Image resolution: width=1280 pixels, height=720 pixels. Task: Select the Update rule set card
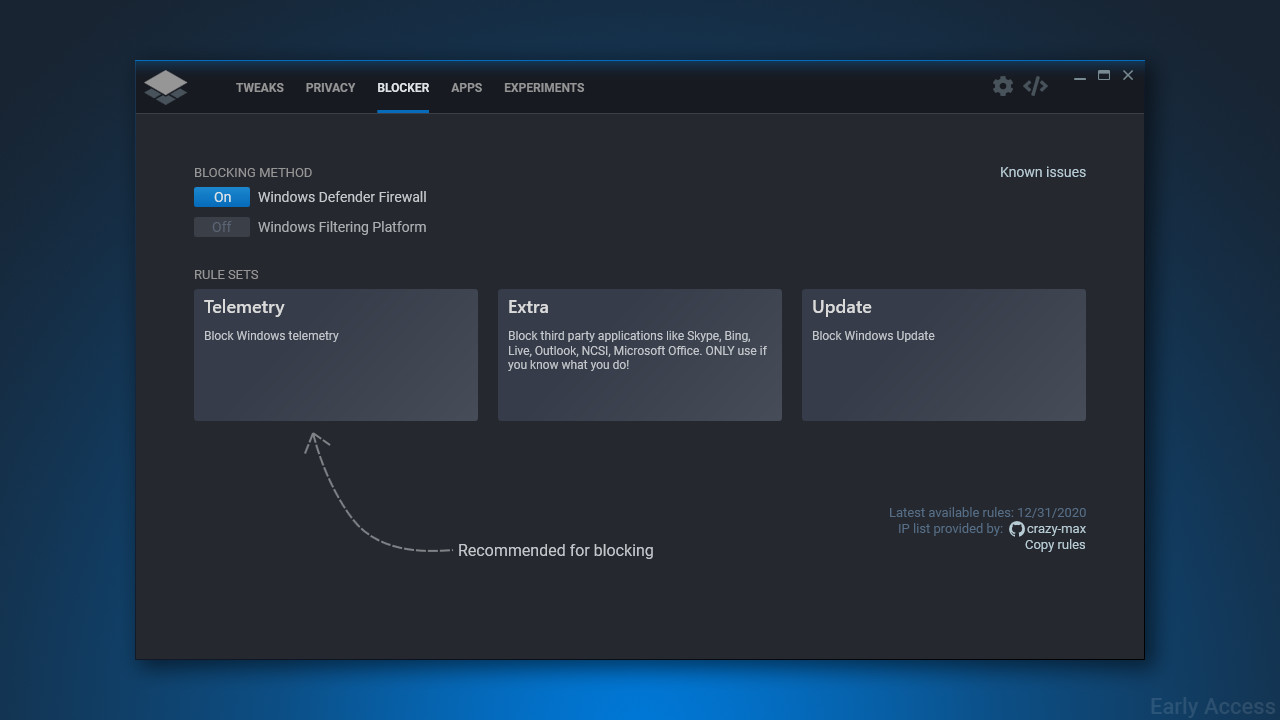944,355
